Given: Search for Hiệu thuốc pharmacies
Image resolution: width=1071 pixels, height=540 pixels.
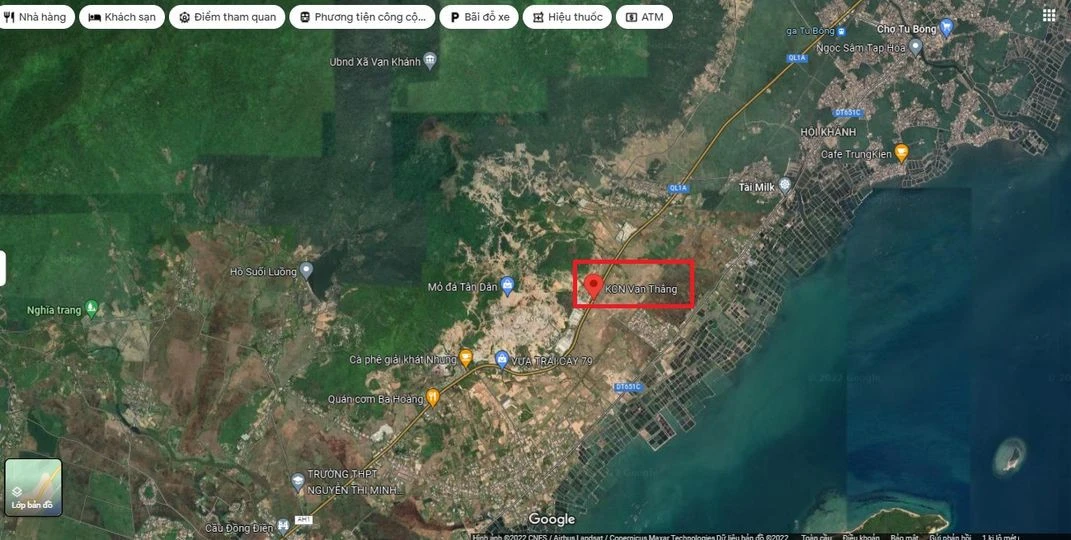Looking at the screenshot, I should click(567, 17).
